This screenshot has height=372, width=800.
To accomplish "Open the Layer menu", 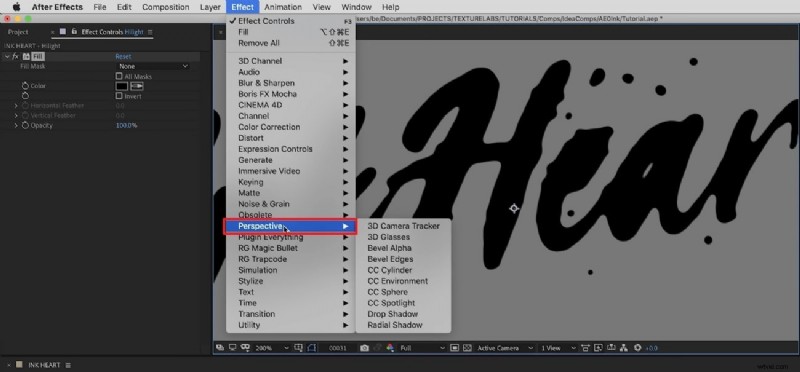I will (x=210, y=7).
